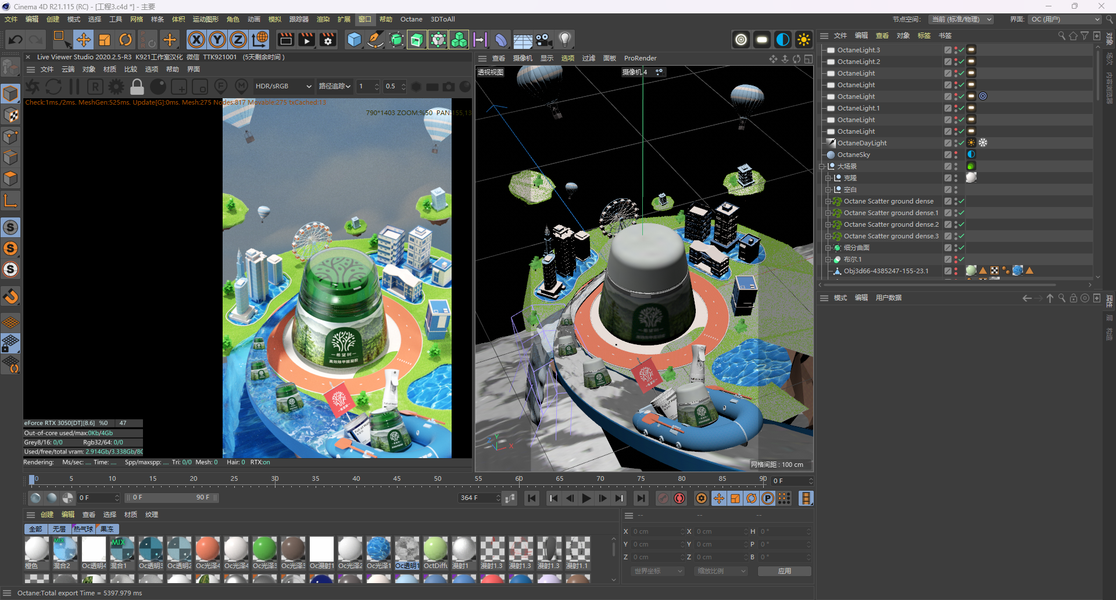1116x600 pixels.
Task: Expand the 克隆 tree node
Action: 828,178
